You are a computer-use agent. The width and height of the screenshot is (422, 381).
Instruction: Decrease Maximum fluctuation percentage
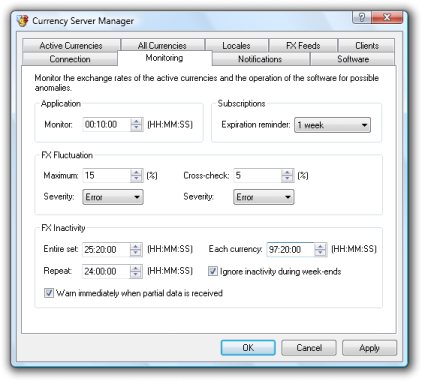[136, 179]
